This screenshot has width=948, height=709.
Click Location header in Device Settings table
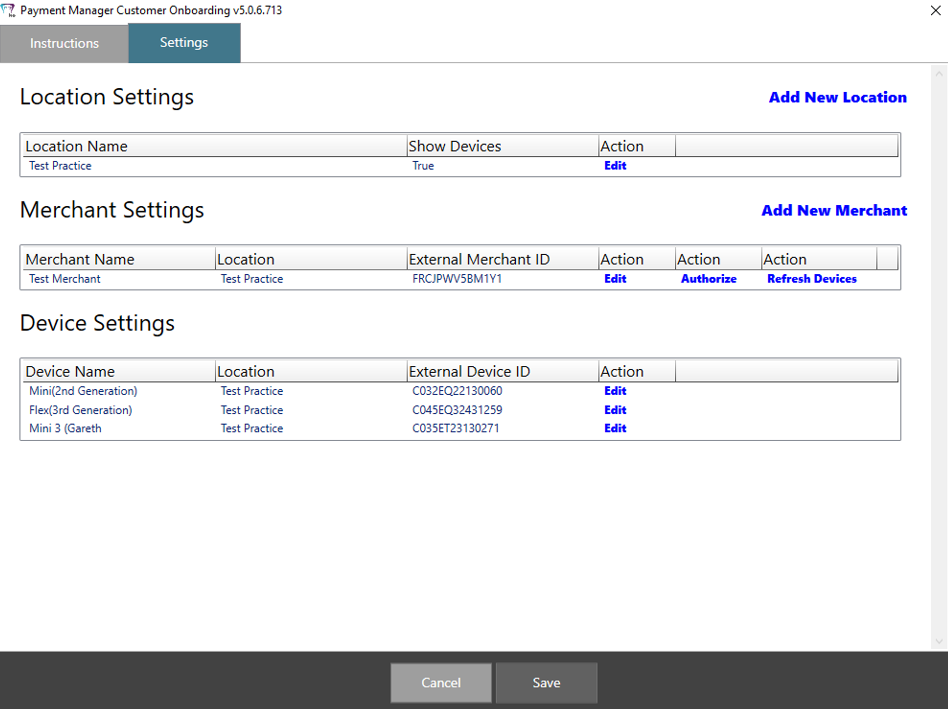pos(311,372)
